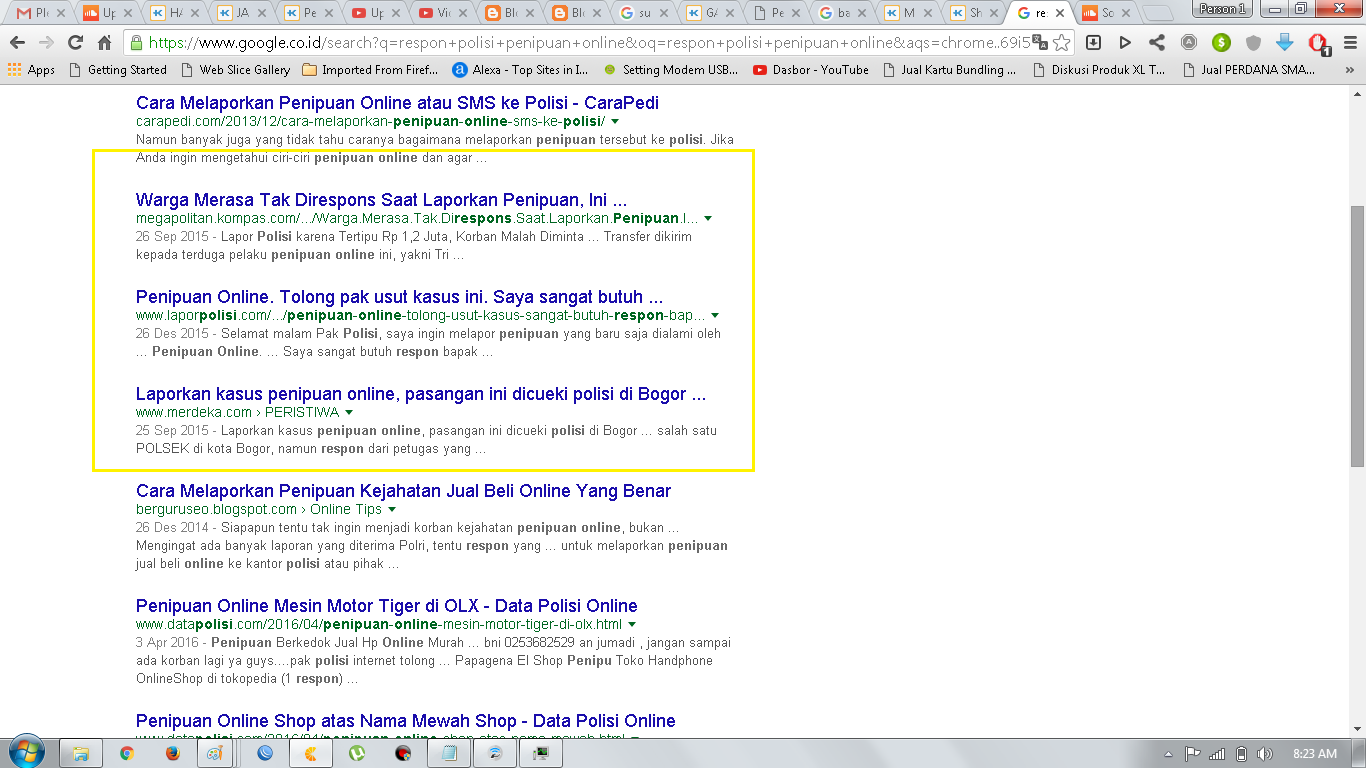Open the Getting Started bookmark
The image size is (1366, 768).
click(x=118, y=70)
